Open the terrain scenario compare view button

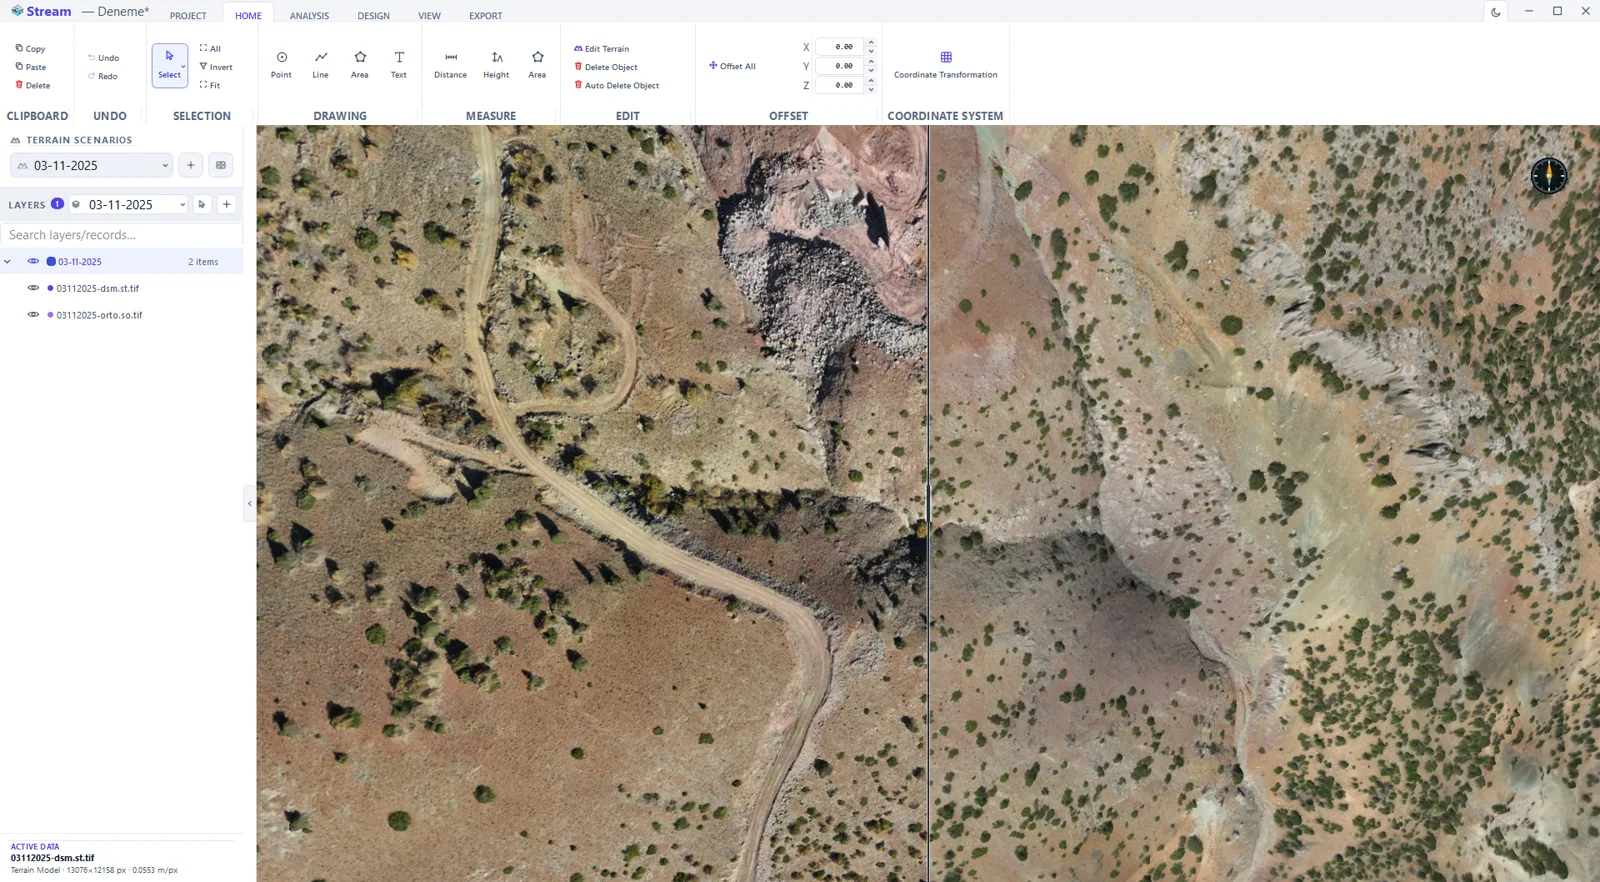(221, 165)
